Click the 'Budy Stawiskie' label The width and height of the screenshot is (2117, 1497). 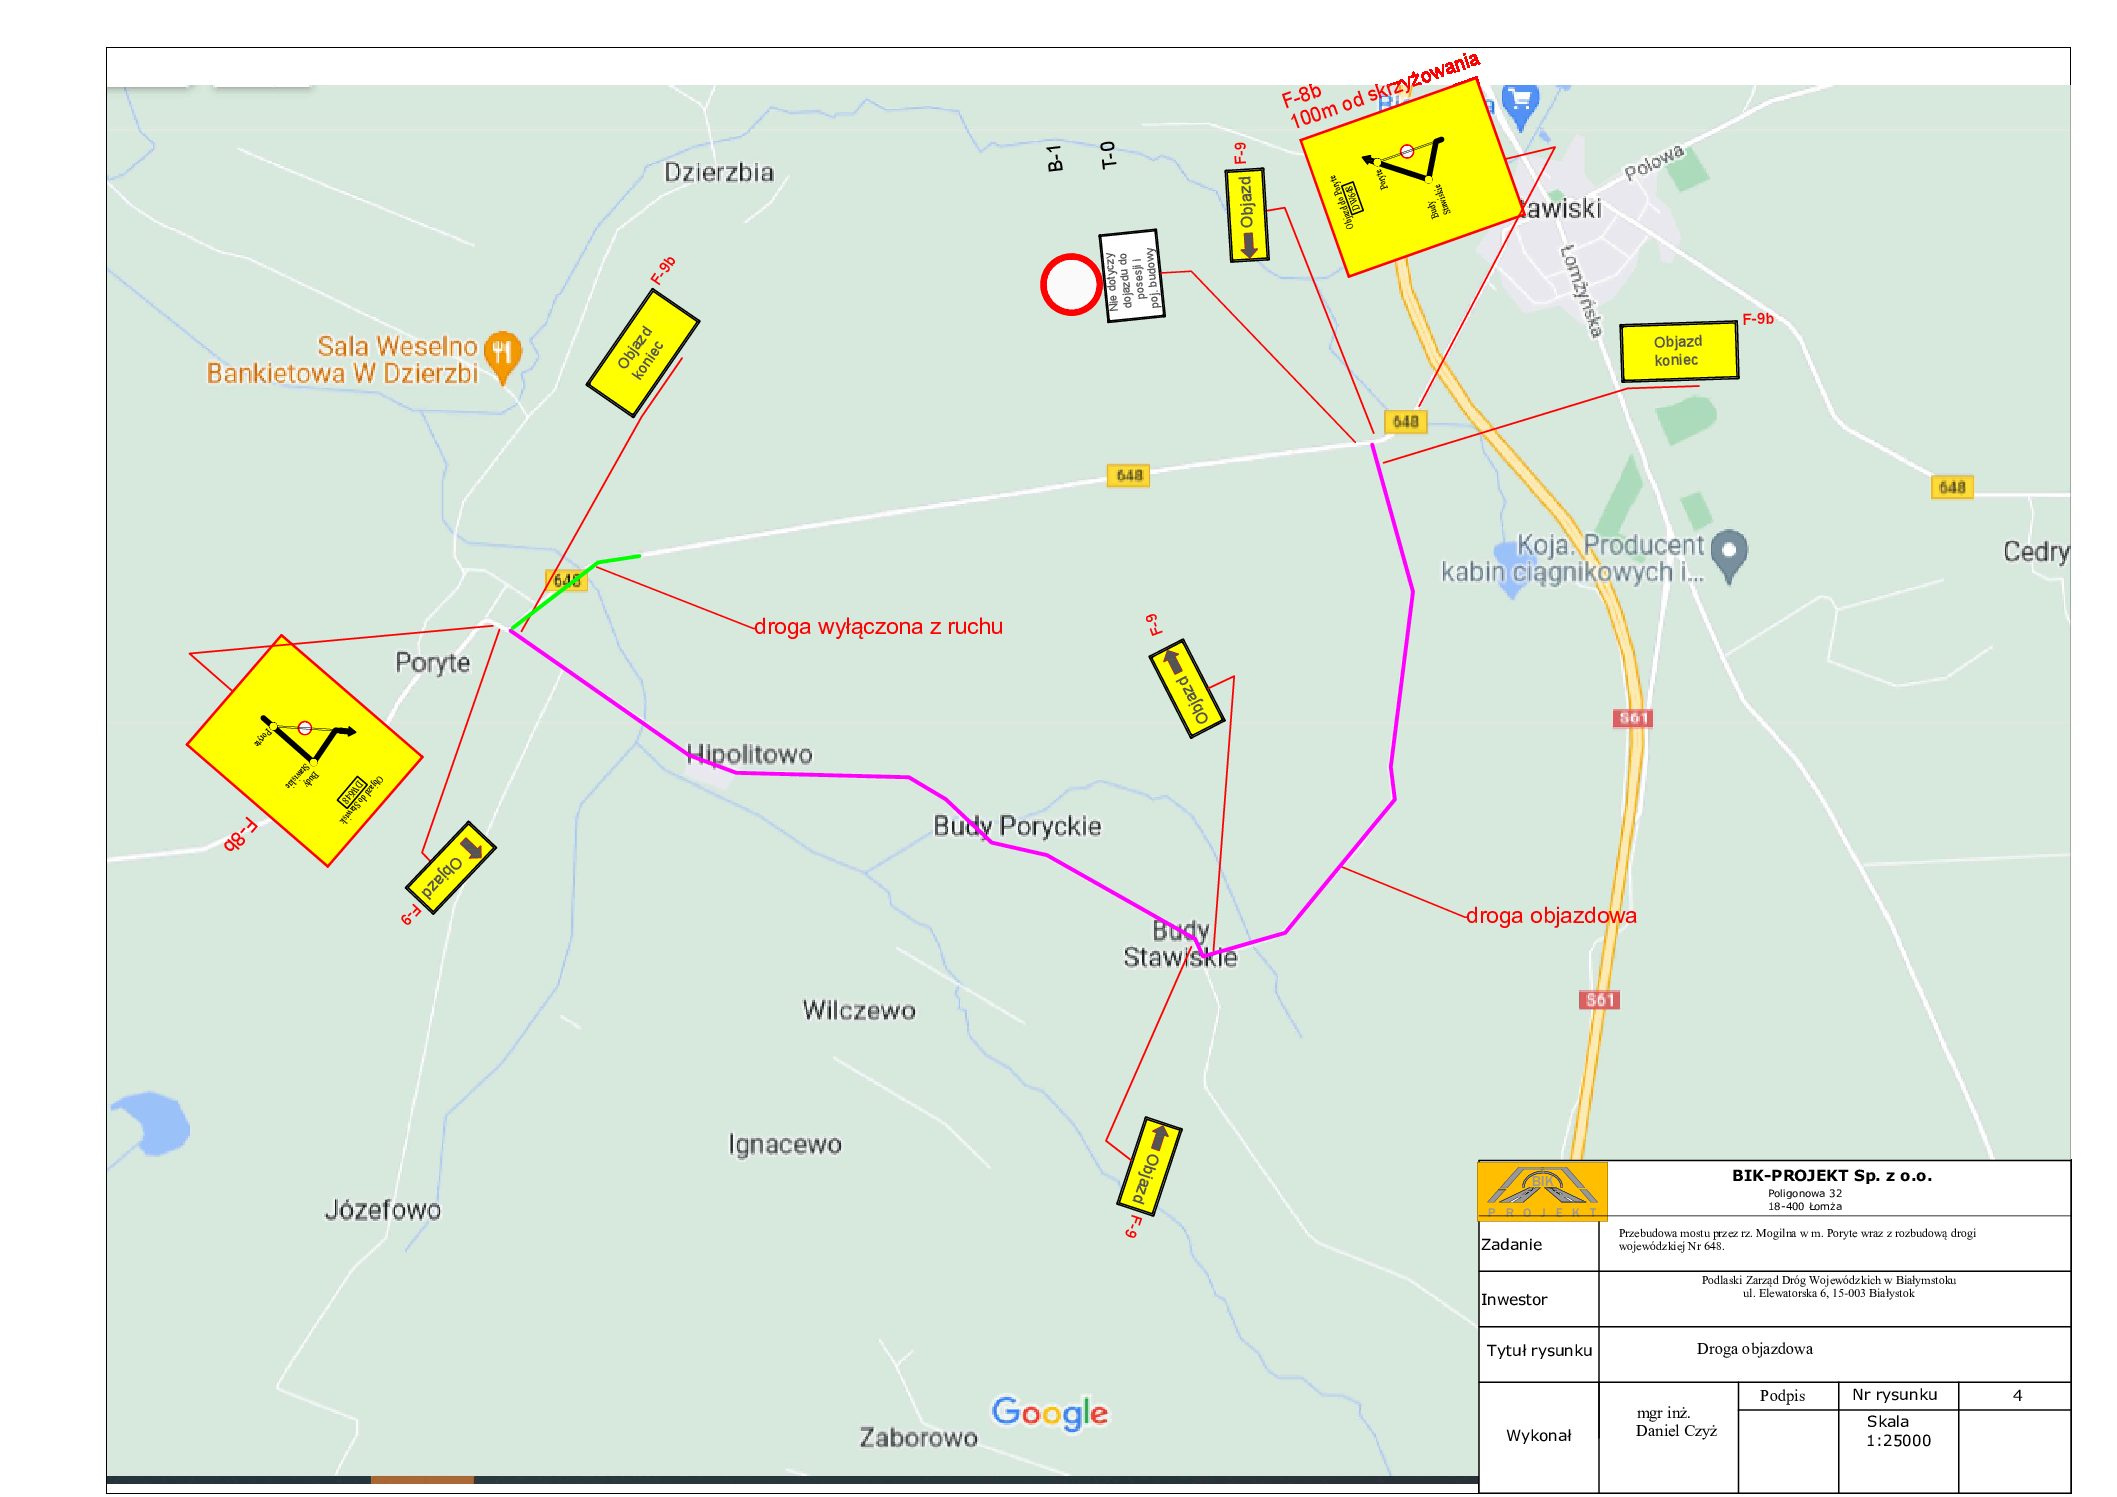(x=1180, y=944)
